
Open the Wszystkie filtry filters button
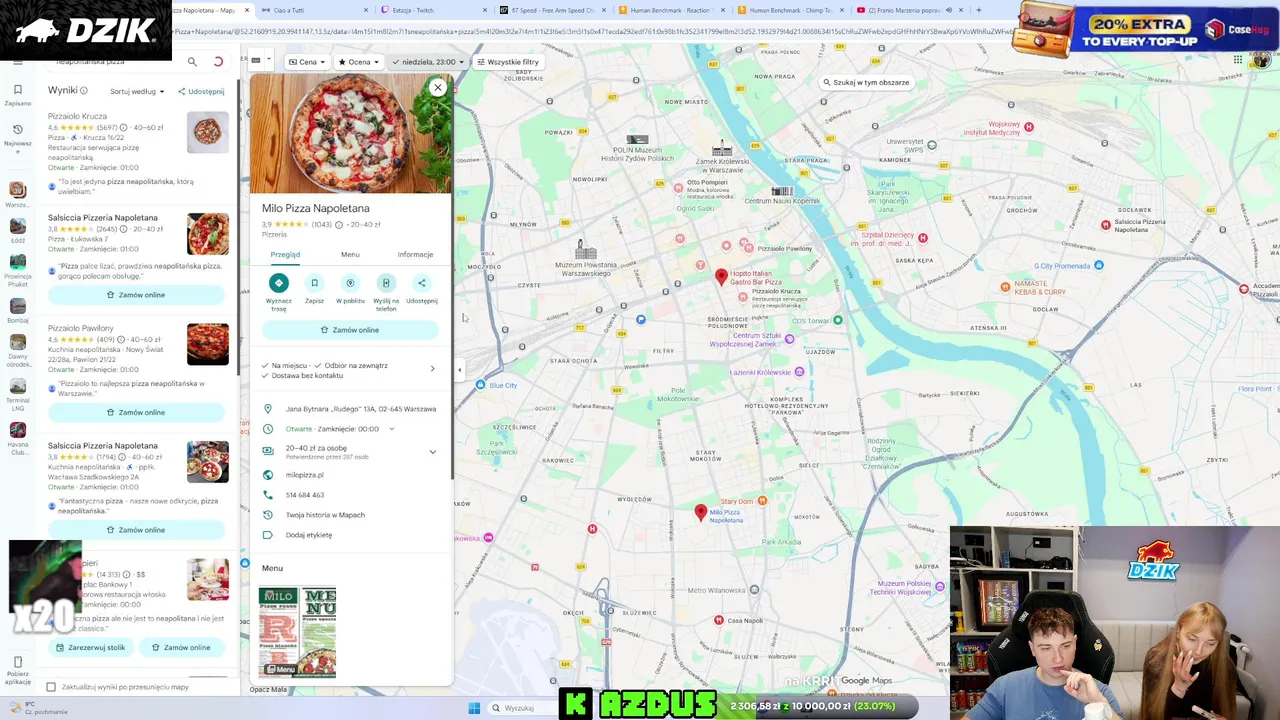pos(508,62)
